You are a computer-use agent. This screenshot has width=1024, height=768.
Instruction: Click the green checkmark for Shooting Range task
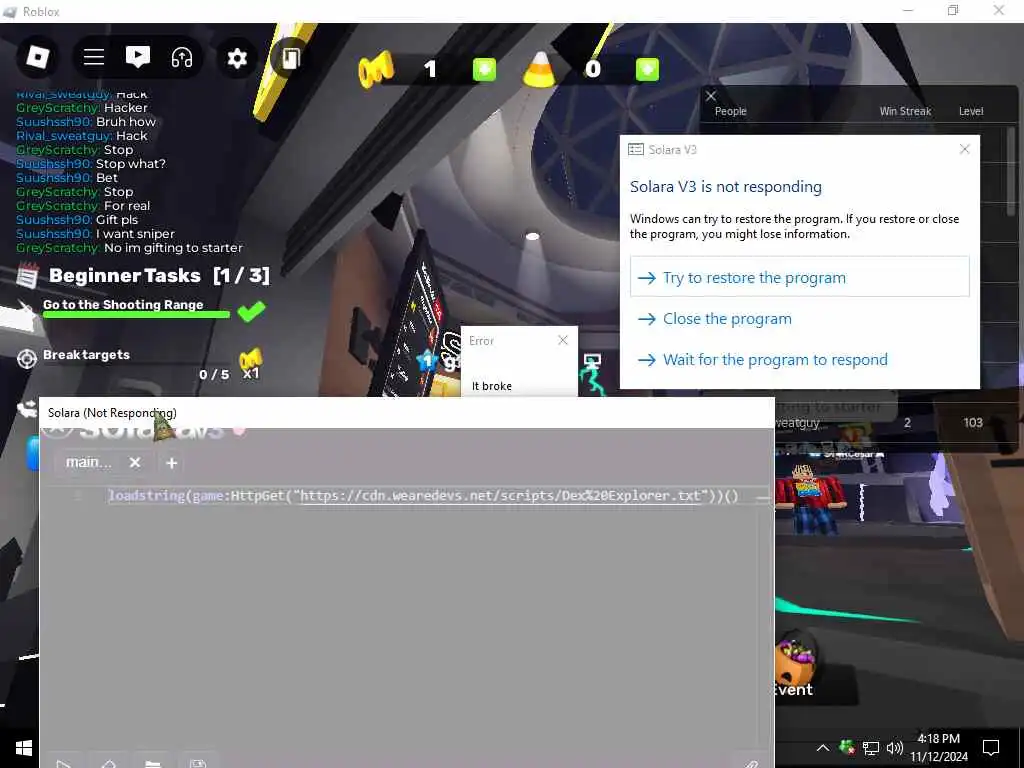pyautogui.click(x=251, y=312)
